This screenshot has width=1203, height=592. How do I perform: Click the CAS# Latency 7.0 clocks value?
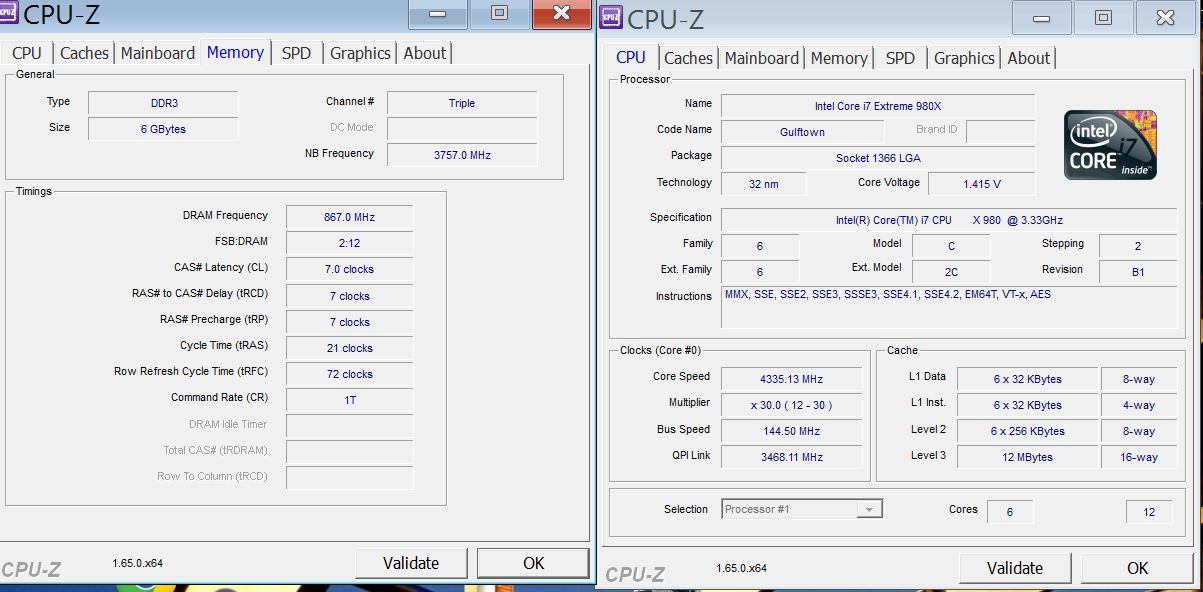tap(349, 269)
